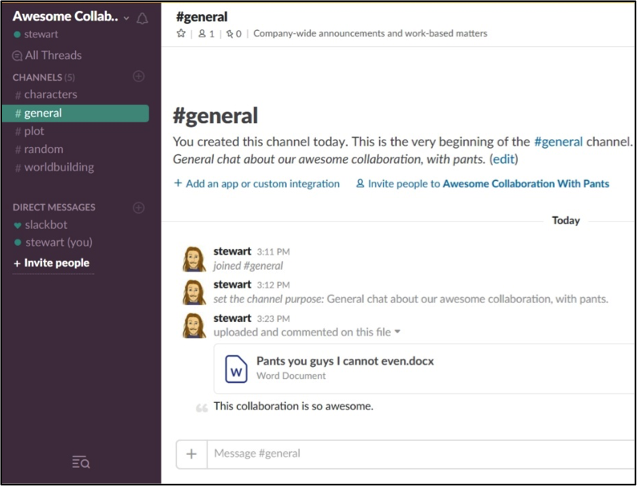Viewport: 637px width, 486px height.
Task: Click the new direct message plus icon
Action: click(x=139, y=208)
